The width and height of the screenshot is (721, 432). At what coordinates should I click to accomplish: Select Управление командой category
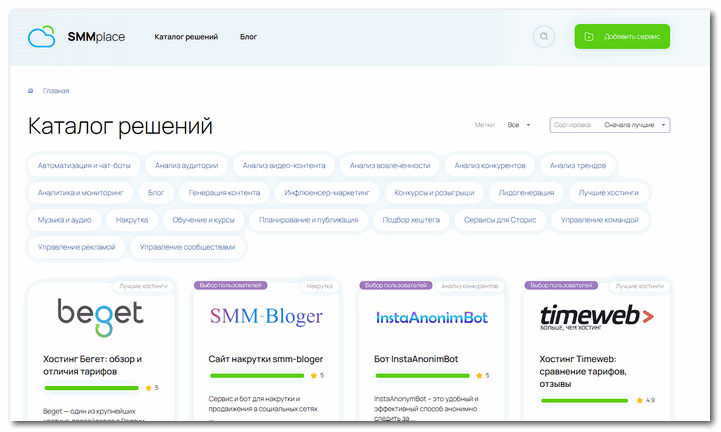point(600,219)
